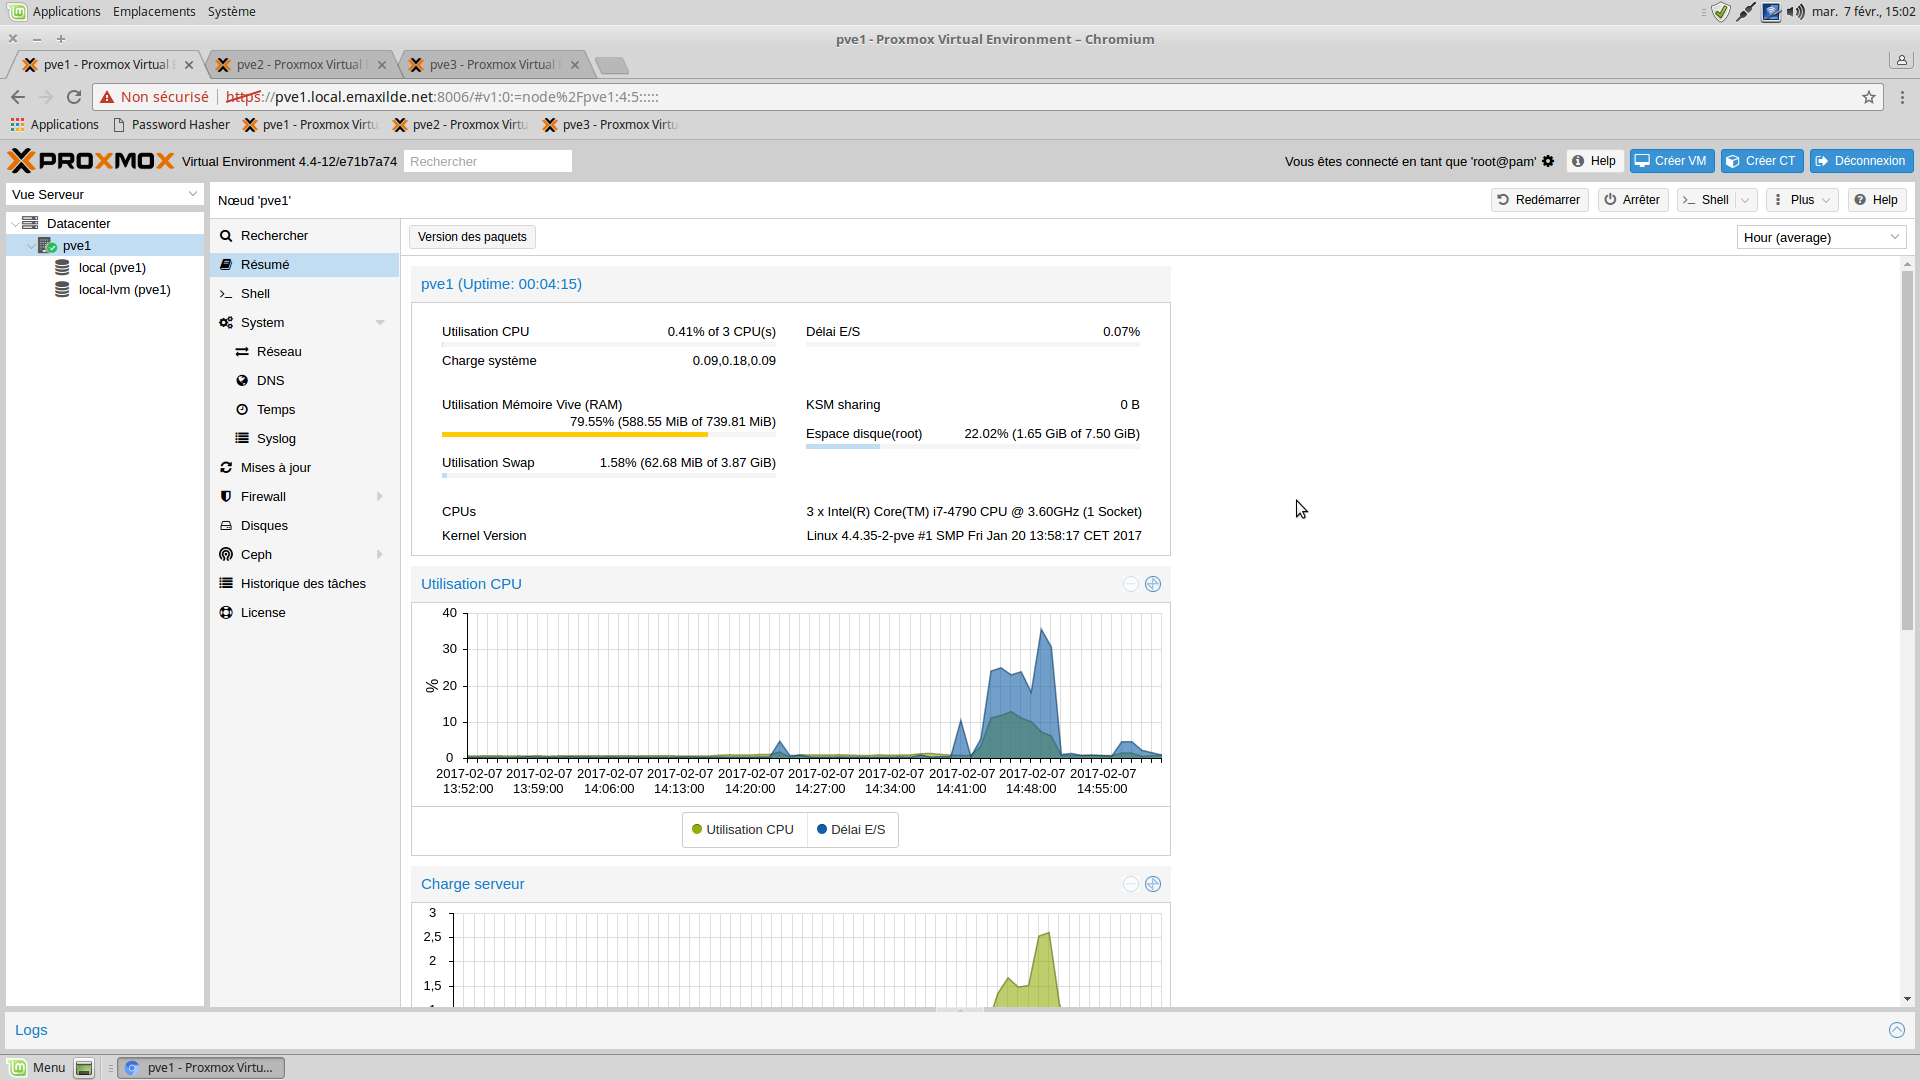Open Menu button in bottom taskbar
Viewport: 1920px width, 1080px height.
pyautogui.click(x=38, y=1068)
